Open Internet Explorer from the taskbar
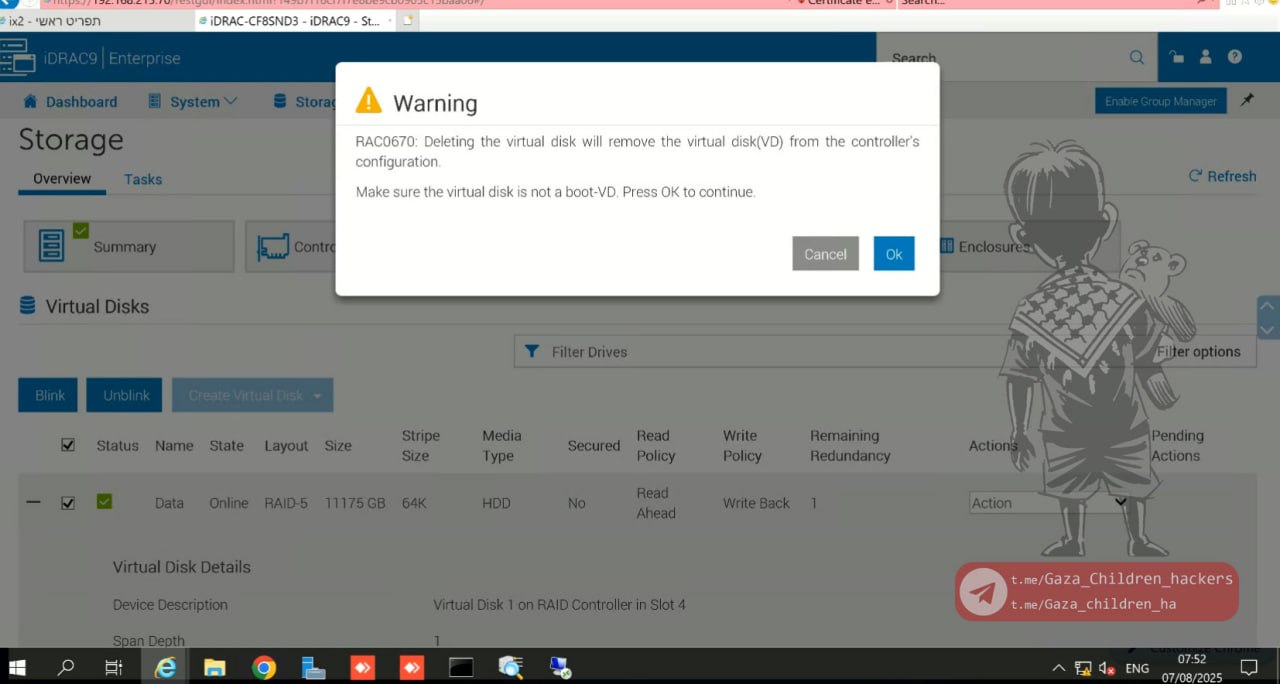This screenshot has height=684, width=1280. tap(165, 667)
